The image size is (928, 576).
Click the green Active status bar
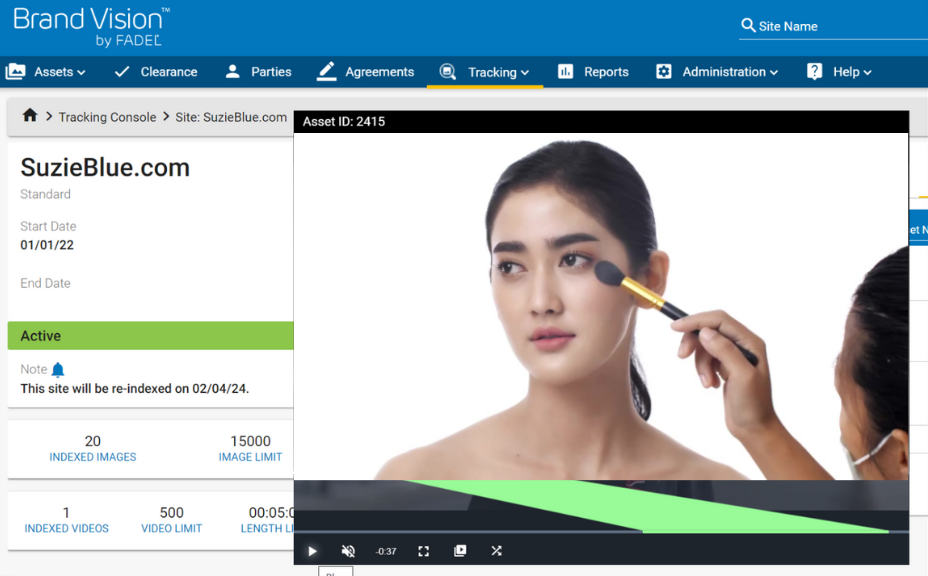tap(150, 336)
